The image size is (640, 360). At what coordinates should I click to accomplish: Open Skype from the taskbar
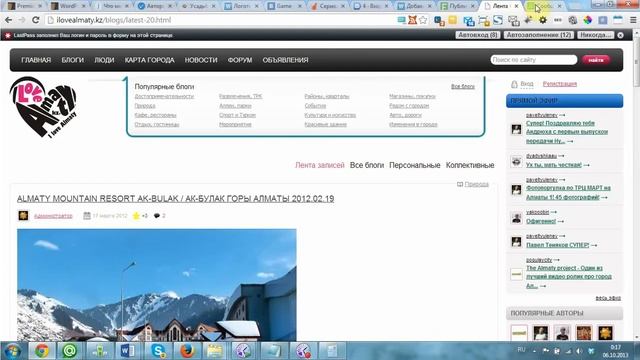click(x=157, y=351)
